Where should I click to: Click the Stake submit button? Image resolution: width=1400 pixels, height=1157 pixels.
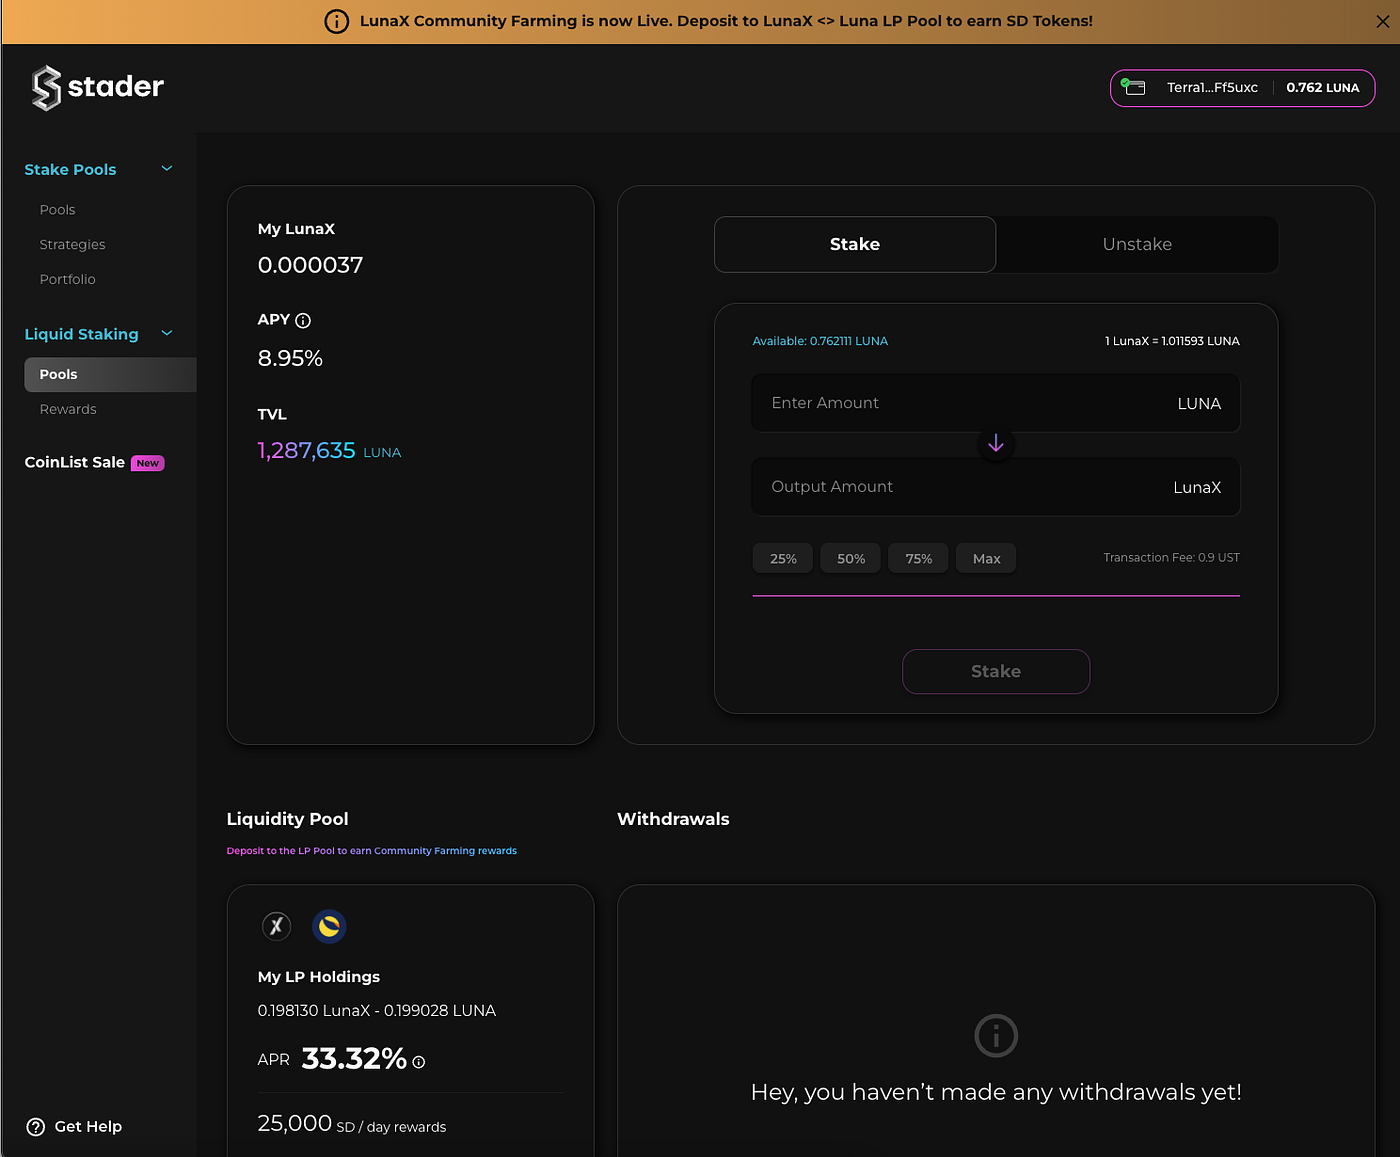(996, 672)
